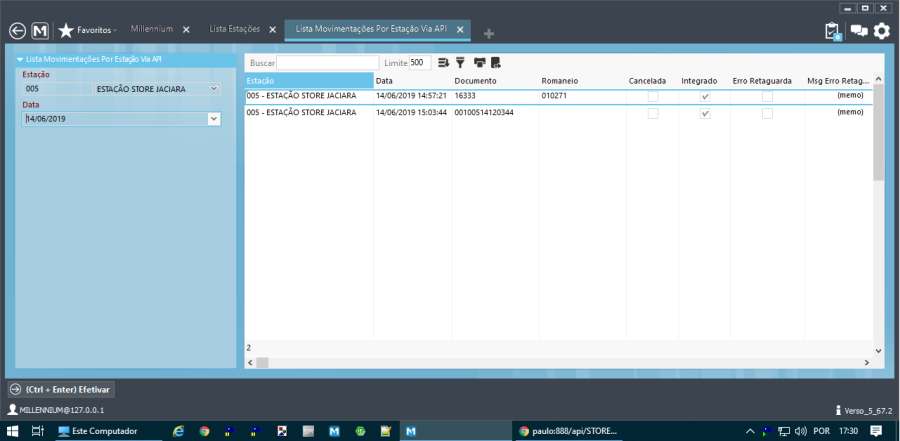The image size is (900, 441).
Task: Toggle Erro Retaguarda checkbox for document 16333
Action: pos(767,96)
